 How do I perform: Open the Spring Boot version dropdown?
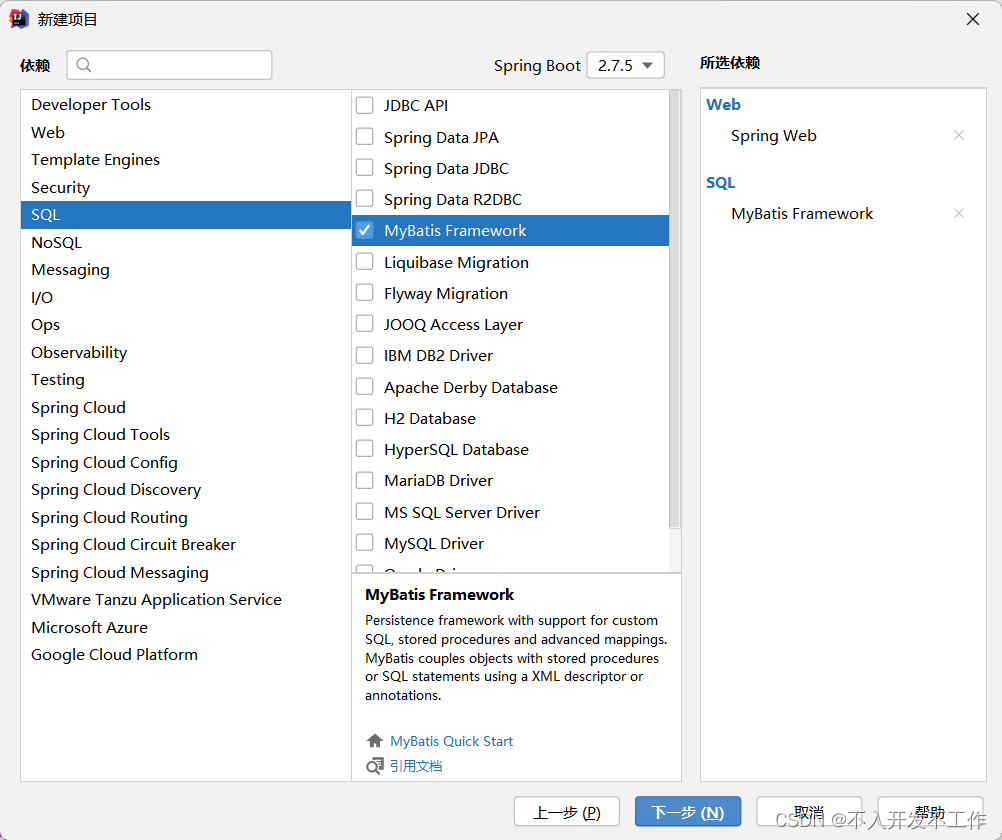click(625, 65)
